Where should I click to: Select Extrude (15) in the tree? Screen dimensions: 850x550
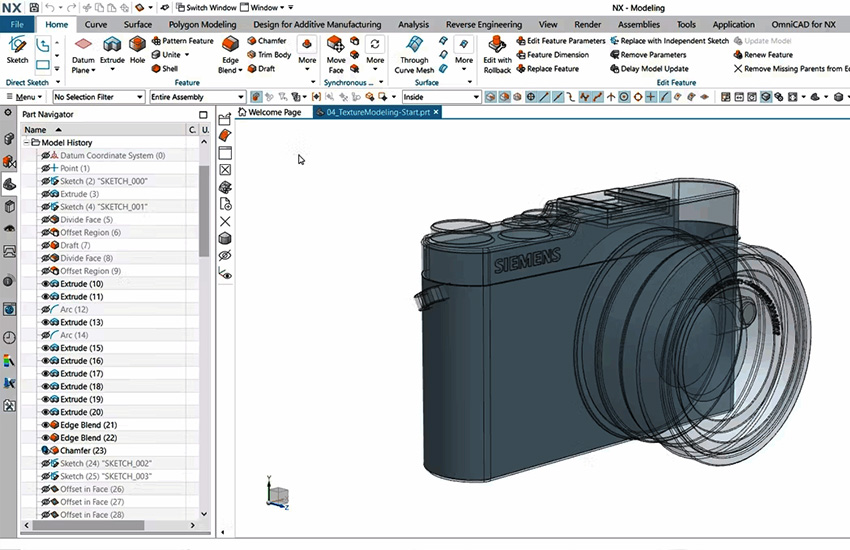click(81, 348)
